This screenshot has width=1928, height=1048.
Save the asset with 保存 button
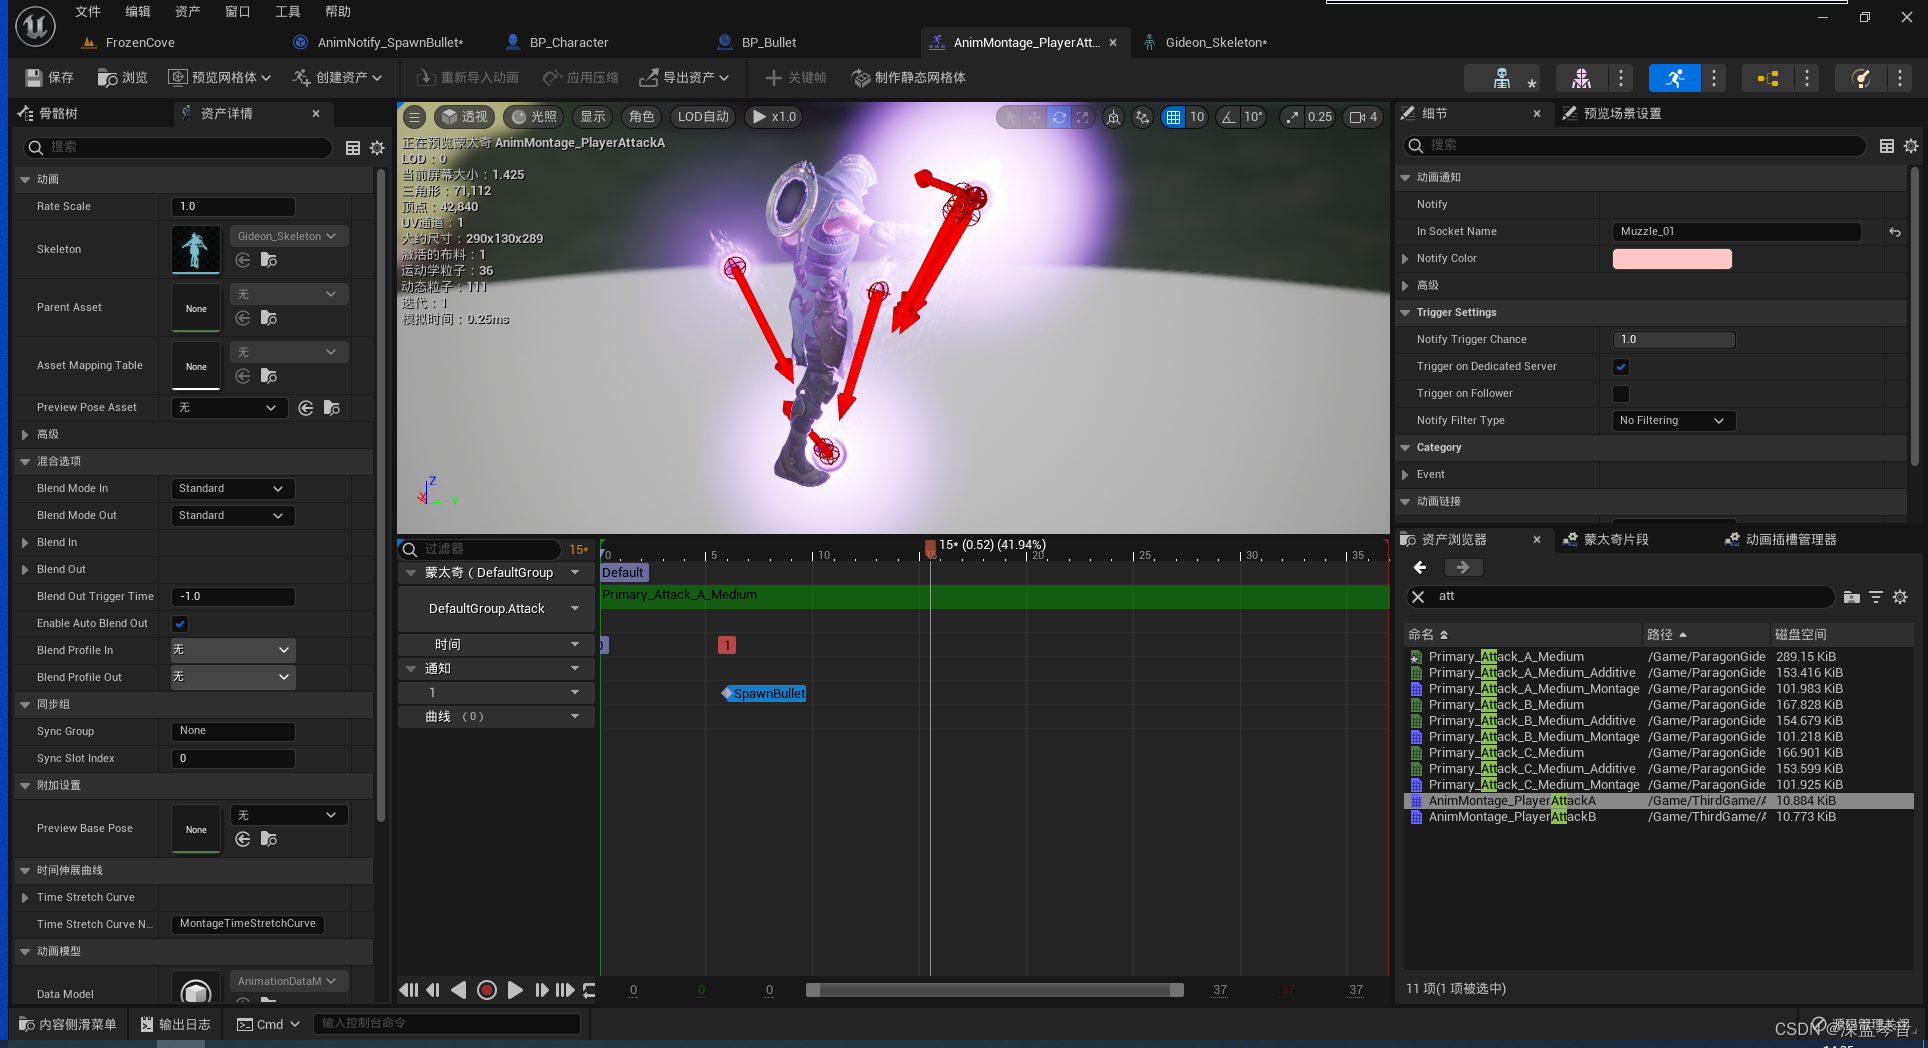[50, 78]
